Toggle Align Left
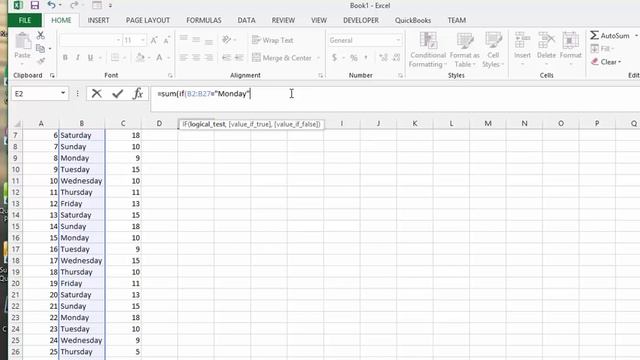 pos(184,58)
